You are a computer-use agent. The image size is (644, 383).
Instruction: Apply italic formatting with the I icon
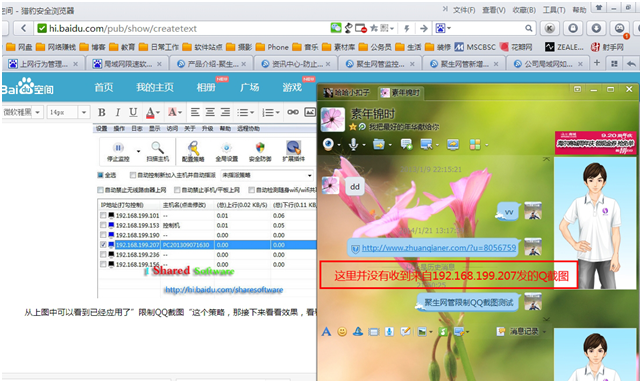[117, 112]
